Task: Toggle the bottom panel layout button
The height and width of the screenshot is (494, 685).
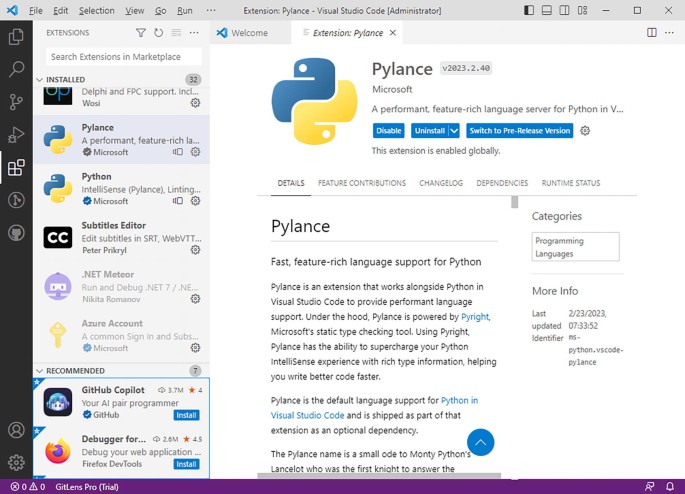Action: (549, 10)
